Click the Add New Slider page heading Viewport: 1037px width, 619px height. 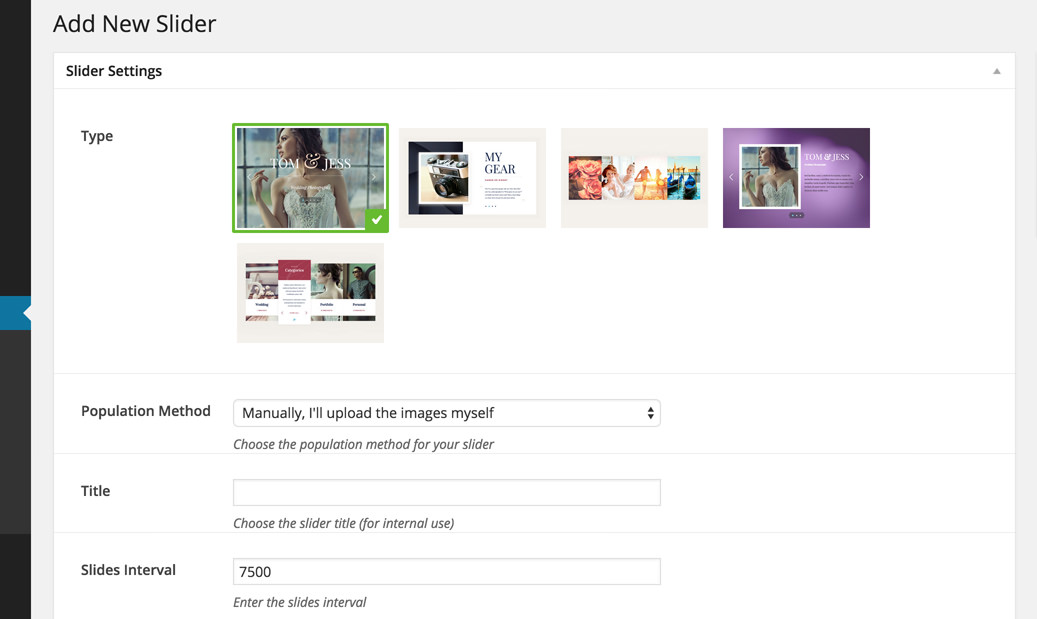tap(134, 24)
